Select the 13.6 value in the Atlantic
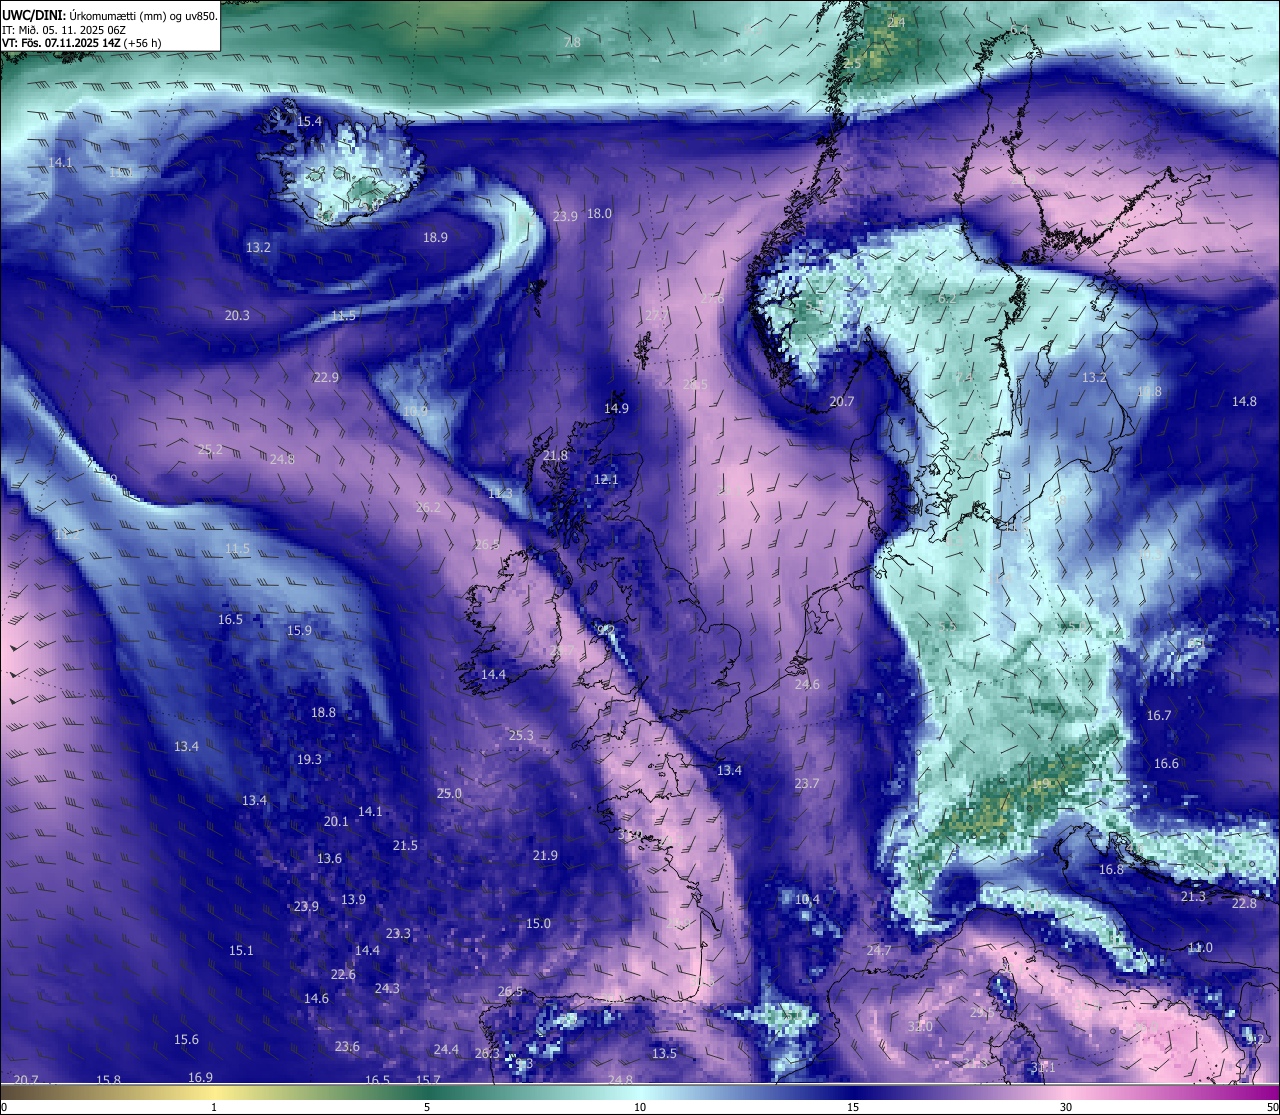The width and height of the screenshot is (1280, 1115). (329, 859)
